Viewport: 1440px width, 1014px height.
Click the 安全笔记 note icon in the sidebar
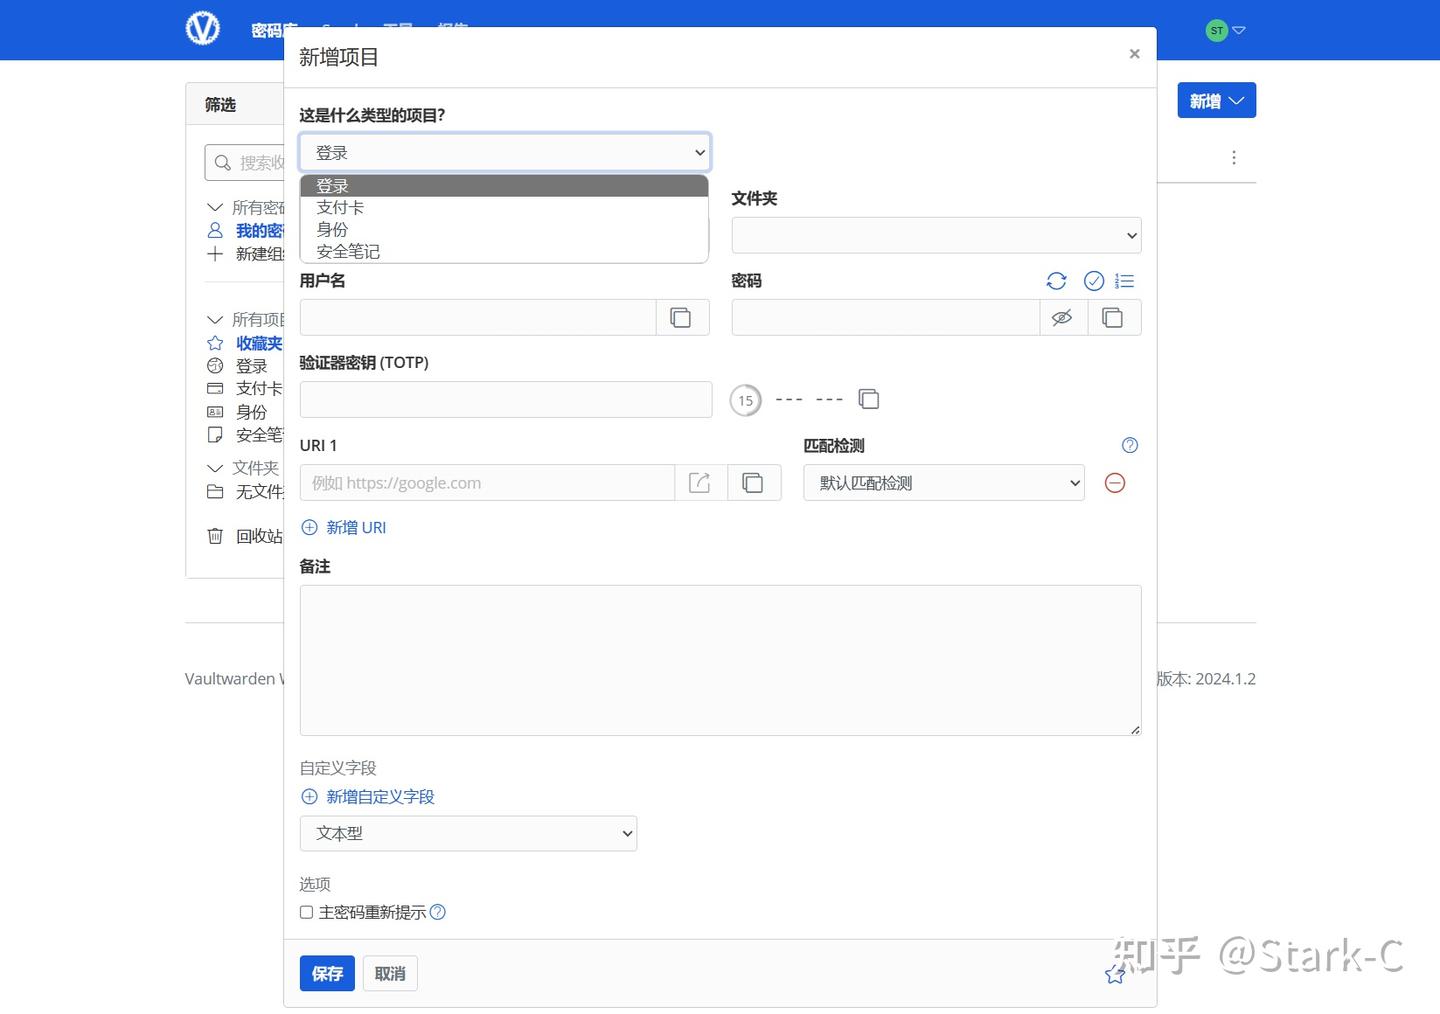tap(215, 434)
